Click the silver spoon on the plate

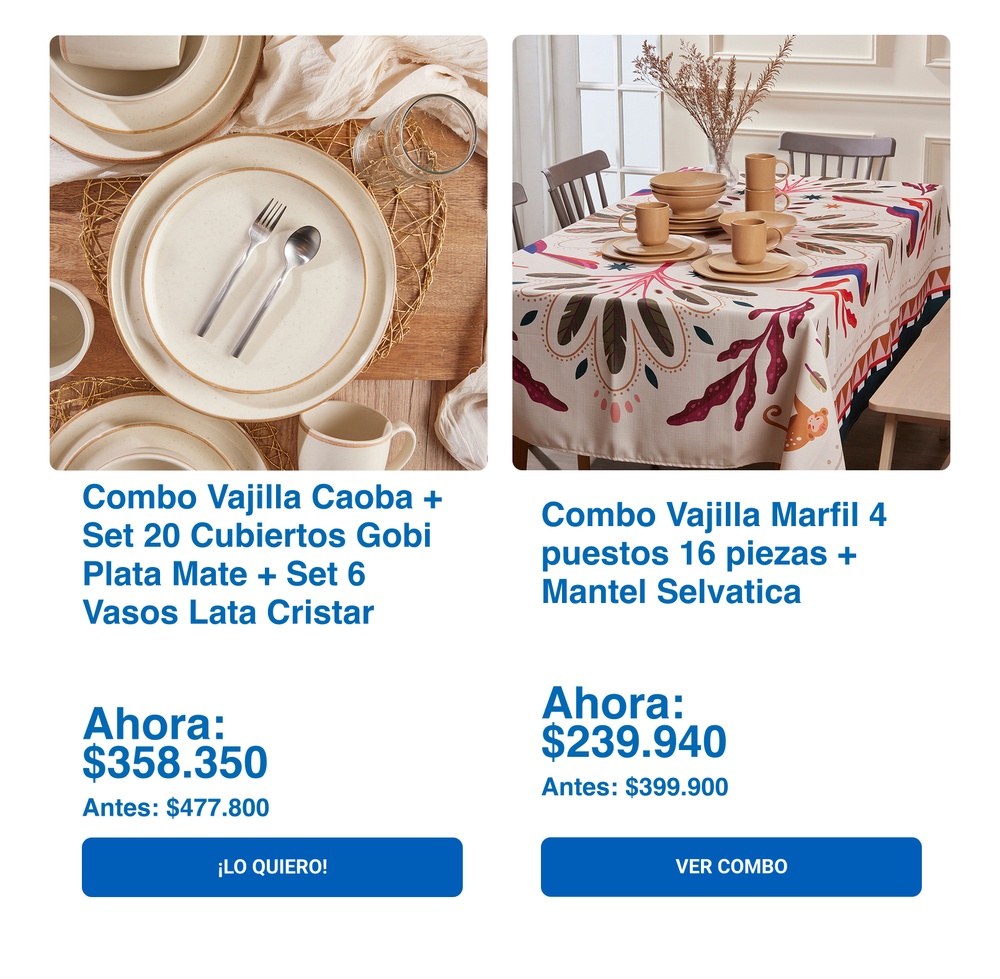click(280, 287)
